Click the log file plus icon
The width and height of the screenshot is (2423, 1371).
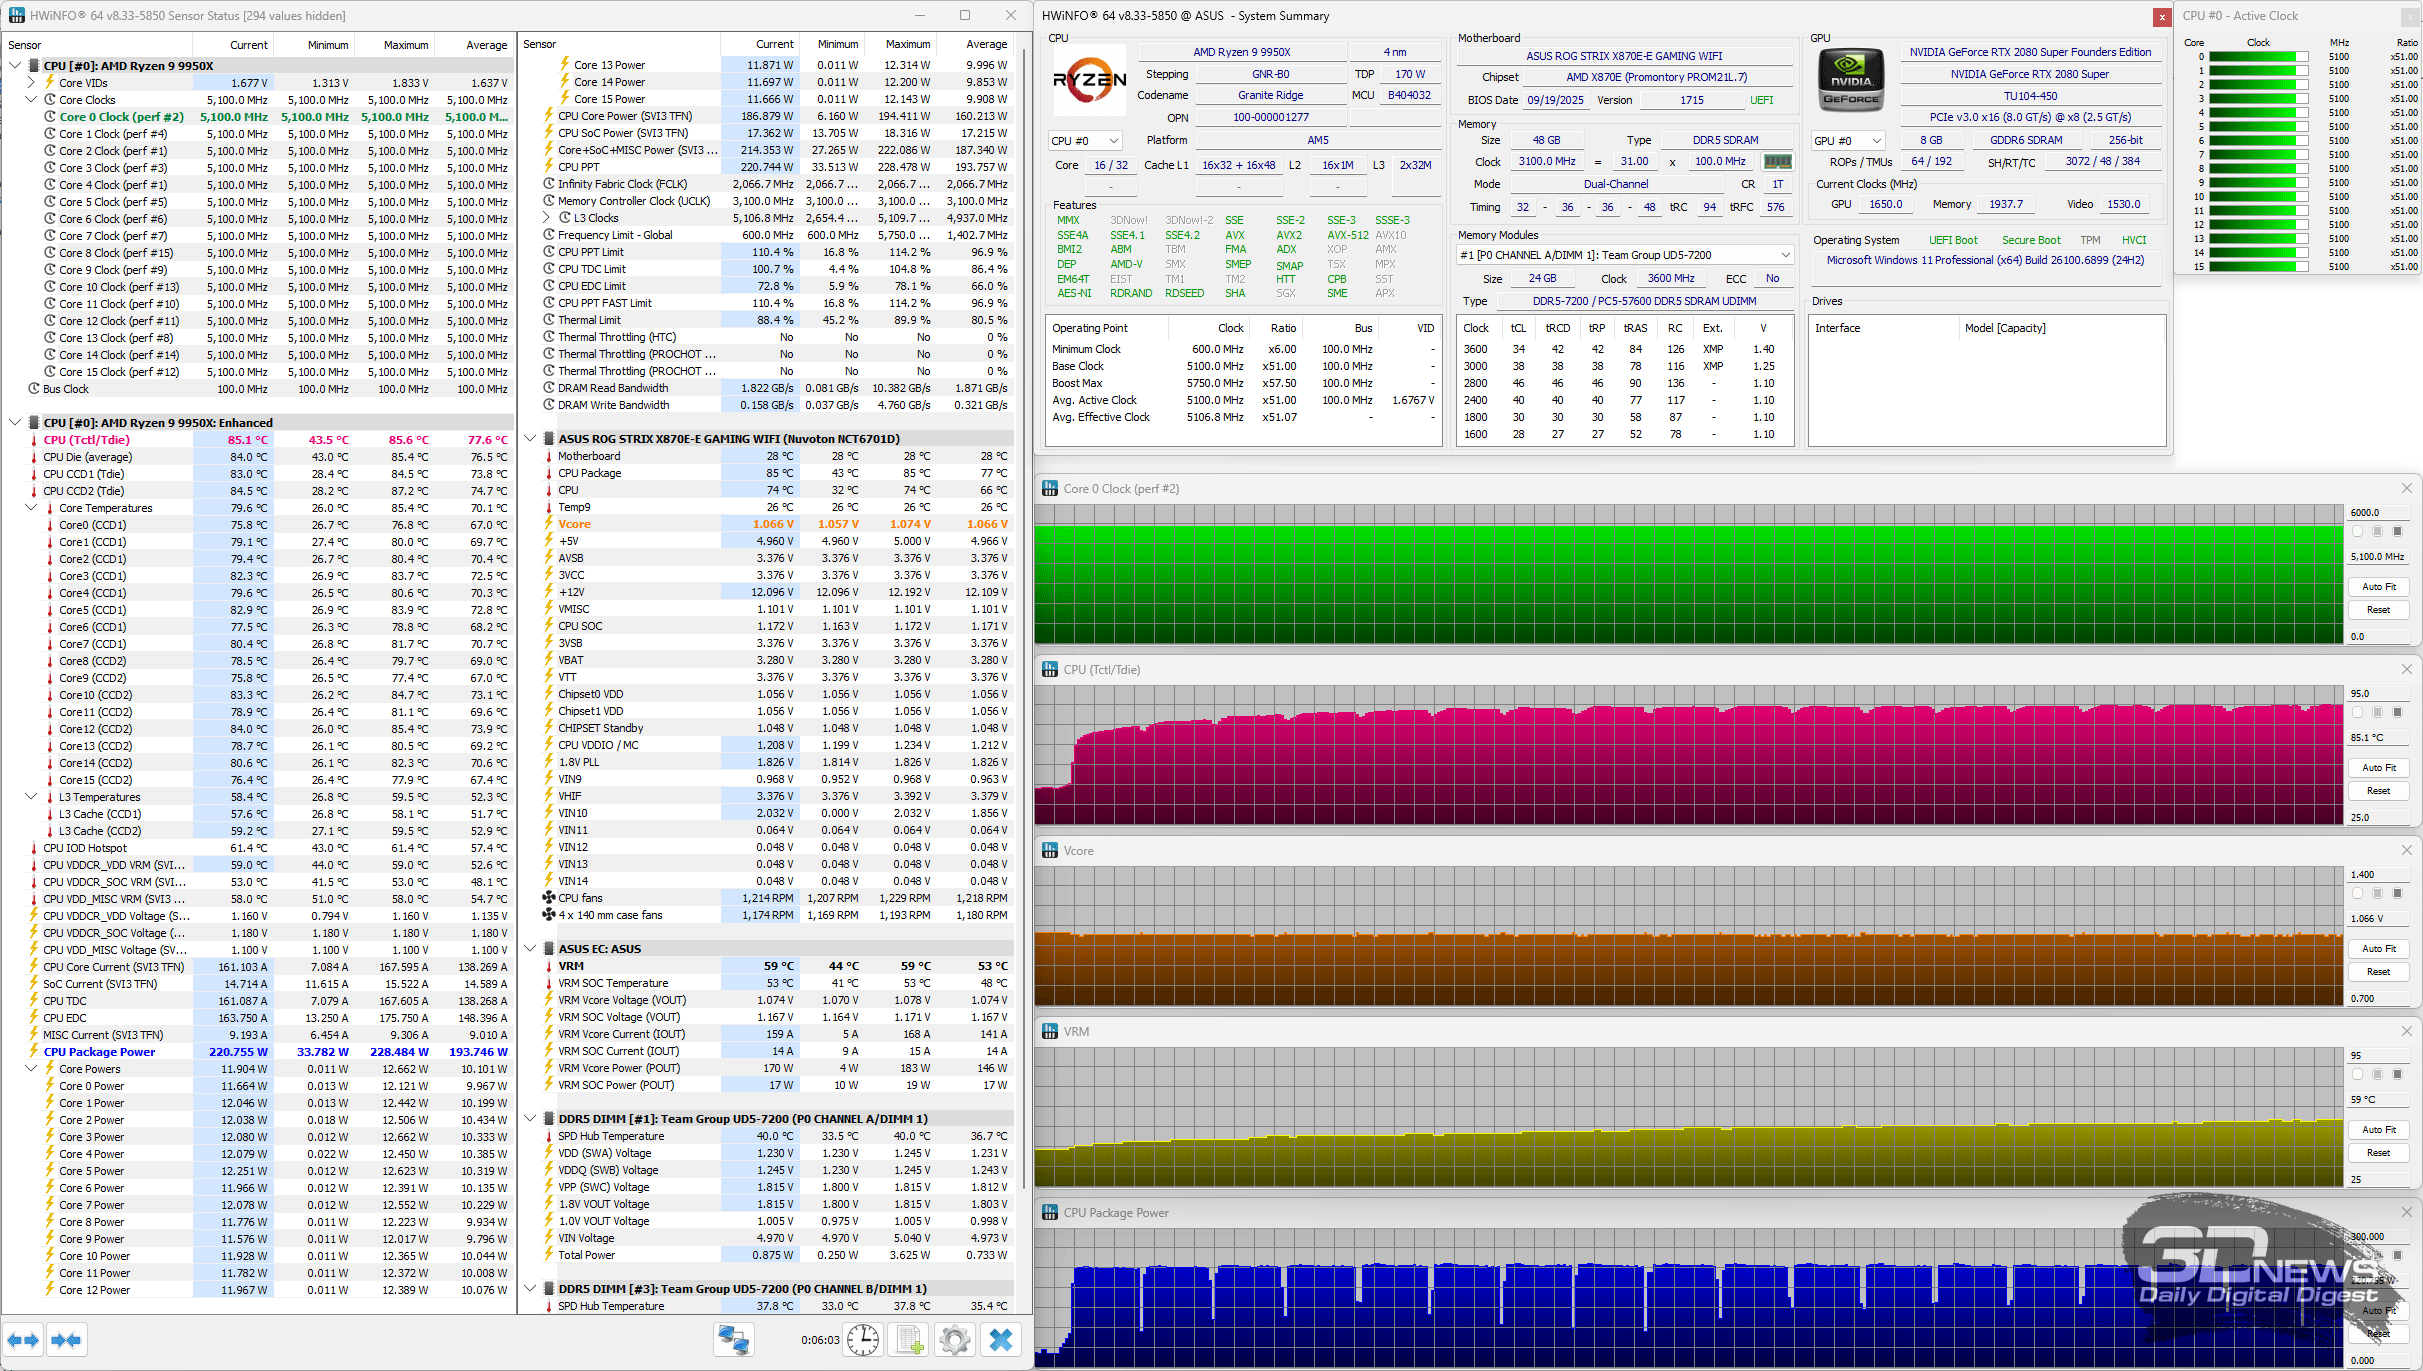(909, 1340)
